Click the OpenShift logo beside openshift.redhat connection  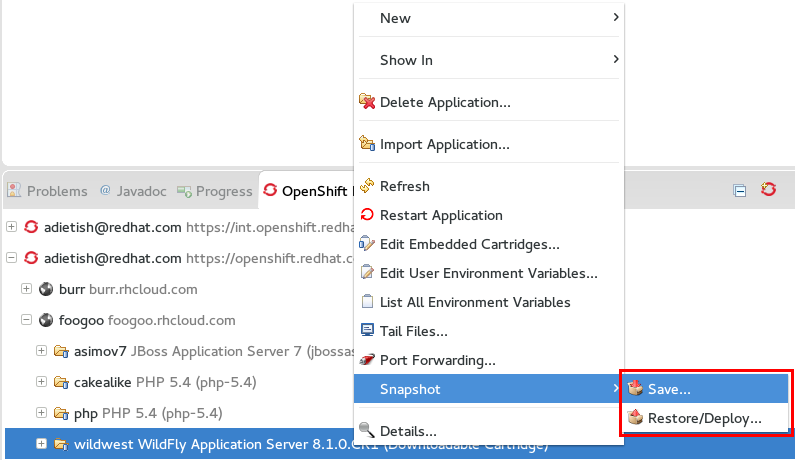point(31,258)
